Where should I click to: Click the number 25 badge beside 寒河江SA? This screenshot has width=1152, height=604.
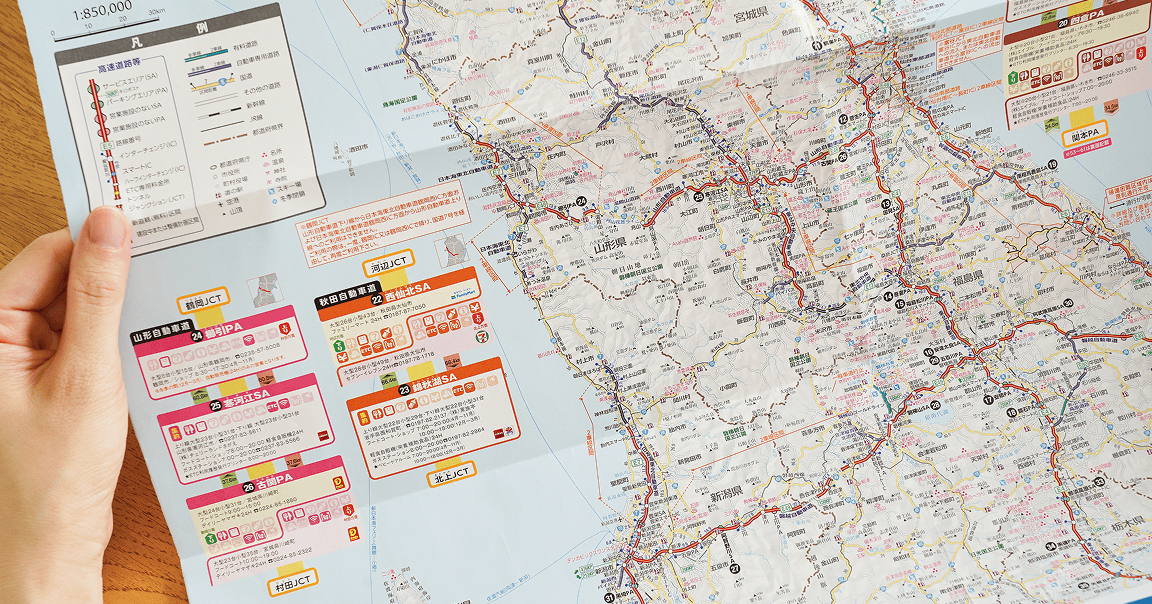tap(214, 407)
